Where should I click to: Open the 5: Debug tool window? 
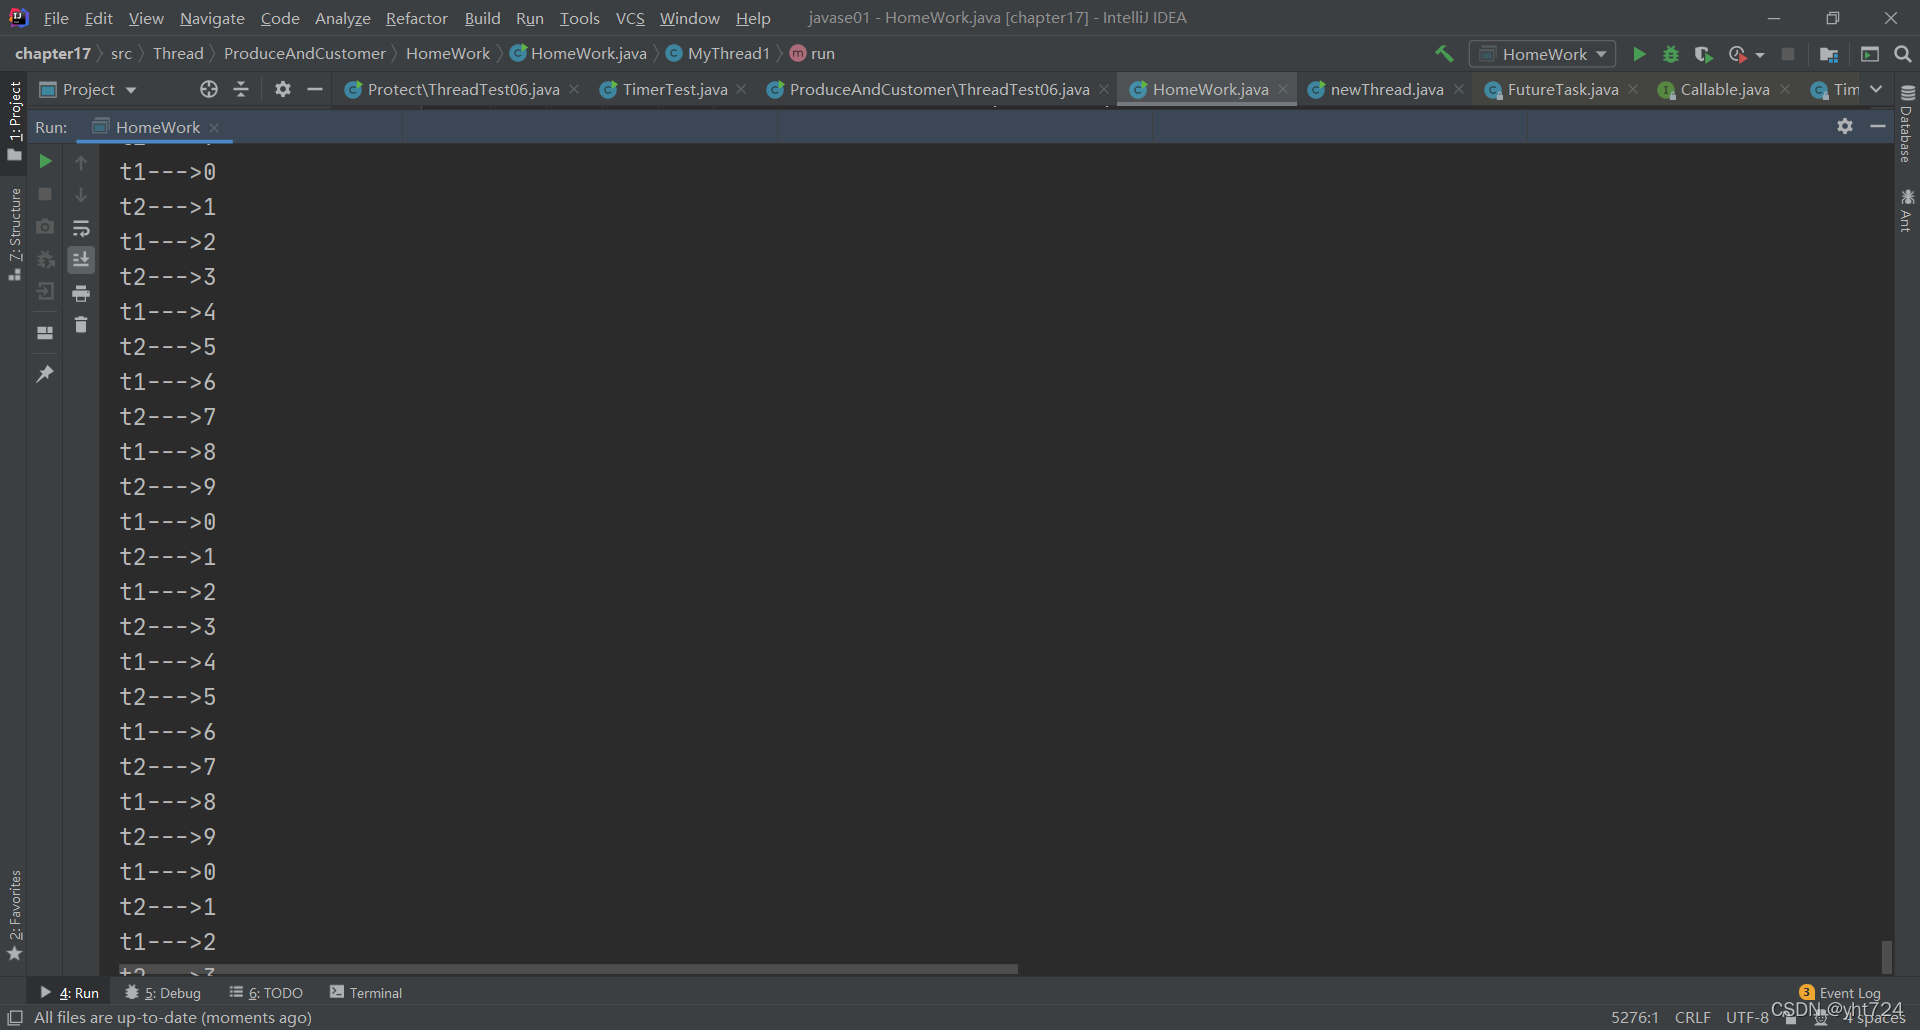coord(163,993)
